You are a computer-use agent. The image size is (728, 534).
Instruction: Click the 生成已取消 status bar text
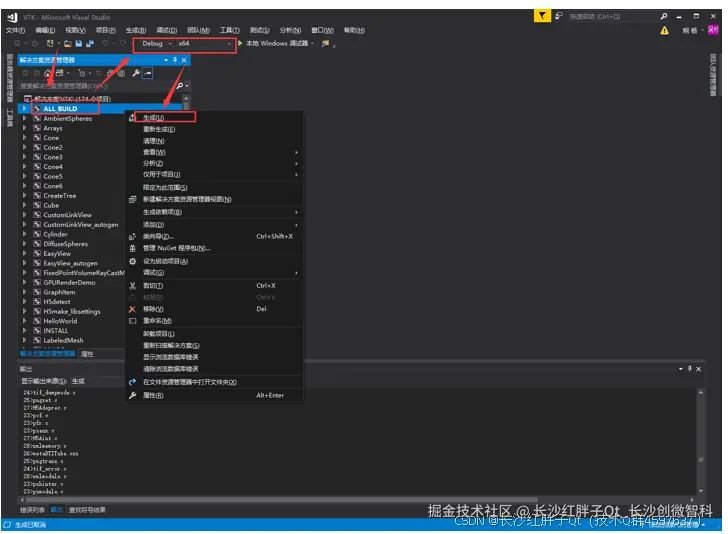(31, 525)
